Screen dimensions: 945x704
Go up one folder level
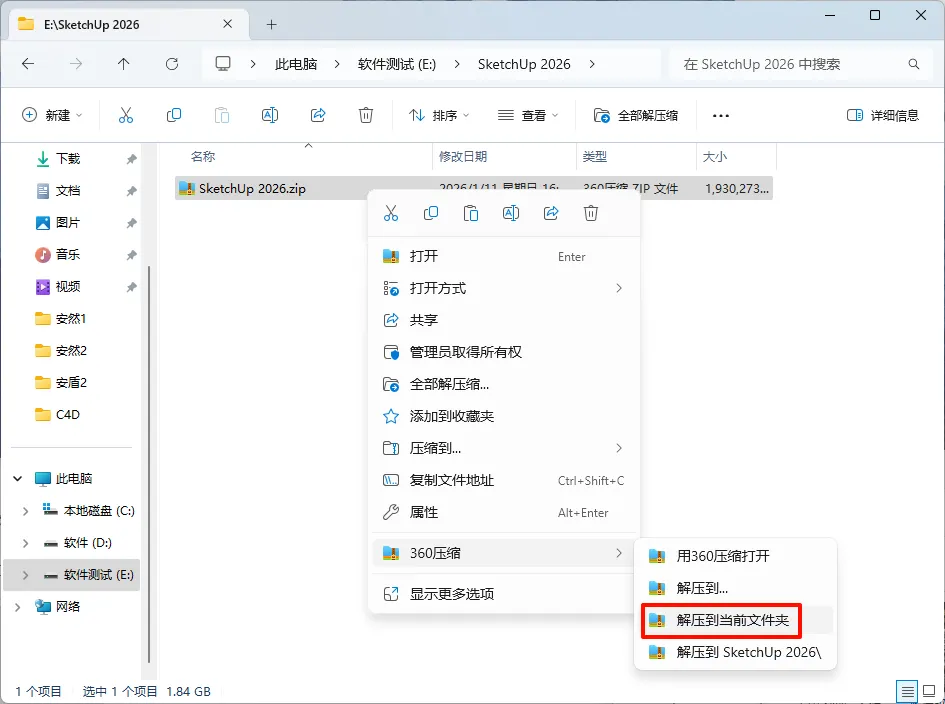(124, 64)
